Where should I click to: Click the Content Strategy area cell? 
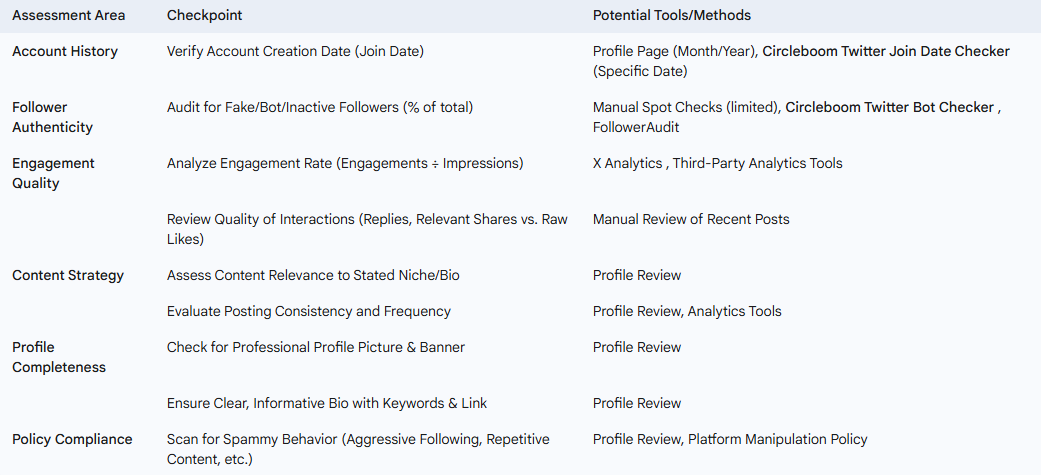[x=68, y=275]
